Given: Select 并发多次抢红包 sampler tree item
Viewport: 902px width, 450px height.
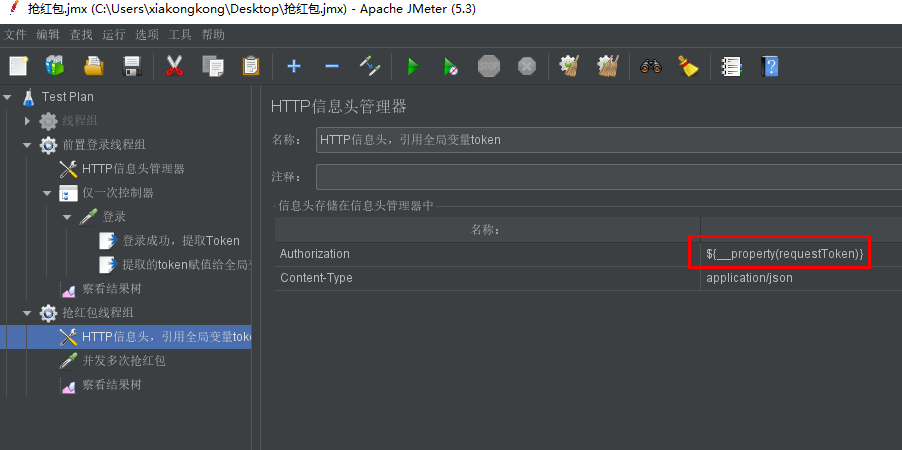Looking at the screenshot, I should (x=124, y=361).
